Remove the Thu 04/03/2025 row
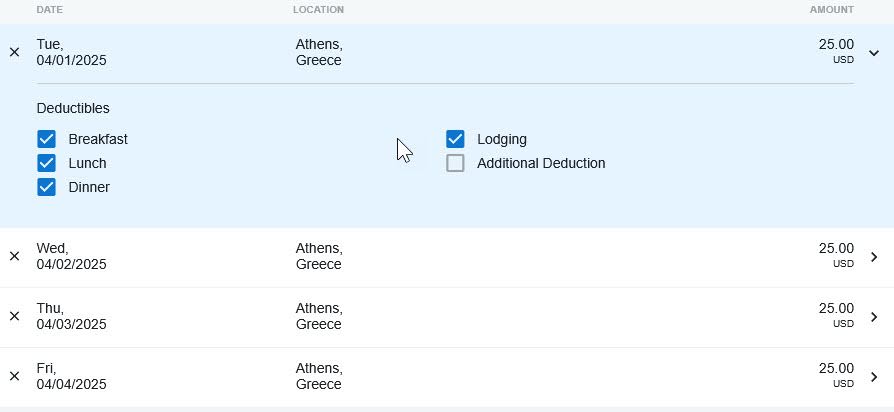This screenshot has height=412, width=894. (x=14, y=316)
